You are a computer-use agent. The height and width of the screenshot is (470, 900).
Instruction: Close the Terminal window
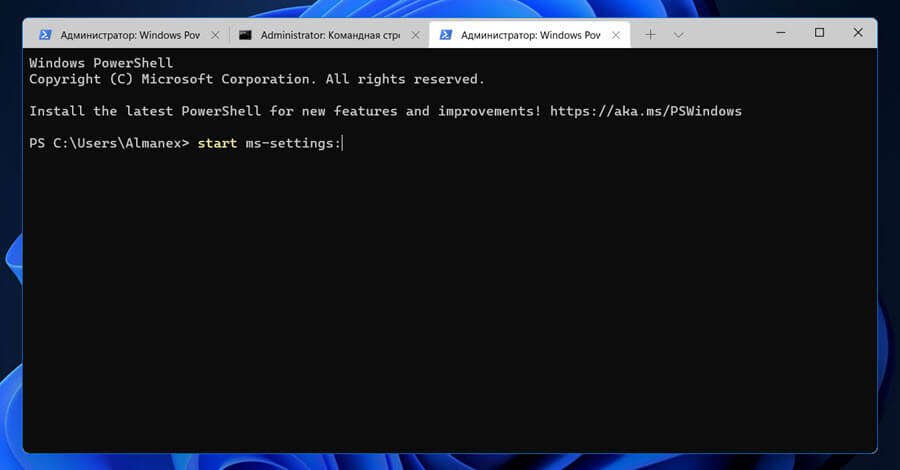pos(858,33)
